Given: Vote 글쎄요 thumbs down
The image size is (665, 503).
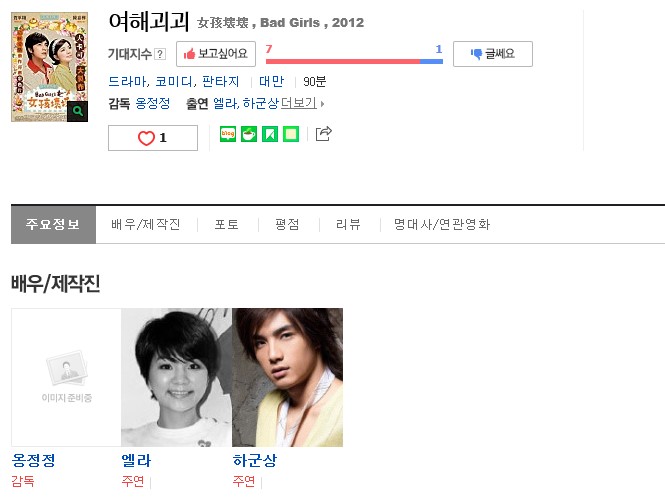Looking at the screenshot, I should tap(493, 54).
